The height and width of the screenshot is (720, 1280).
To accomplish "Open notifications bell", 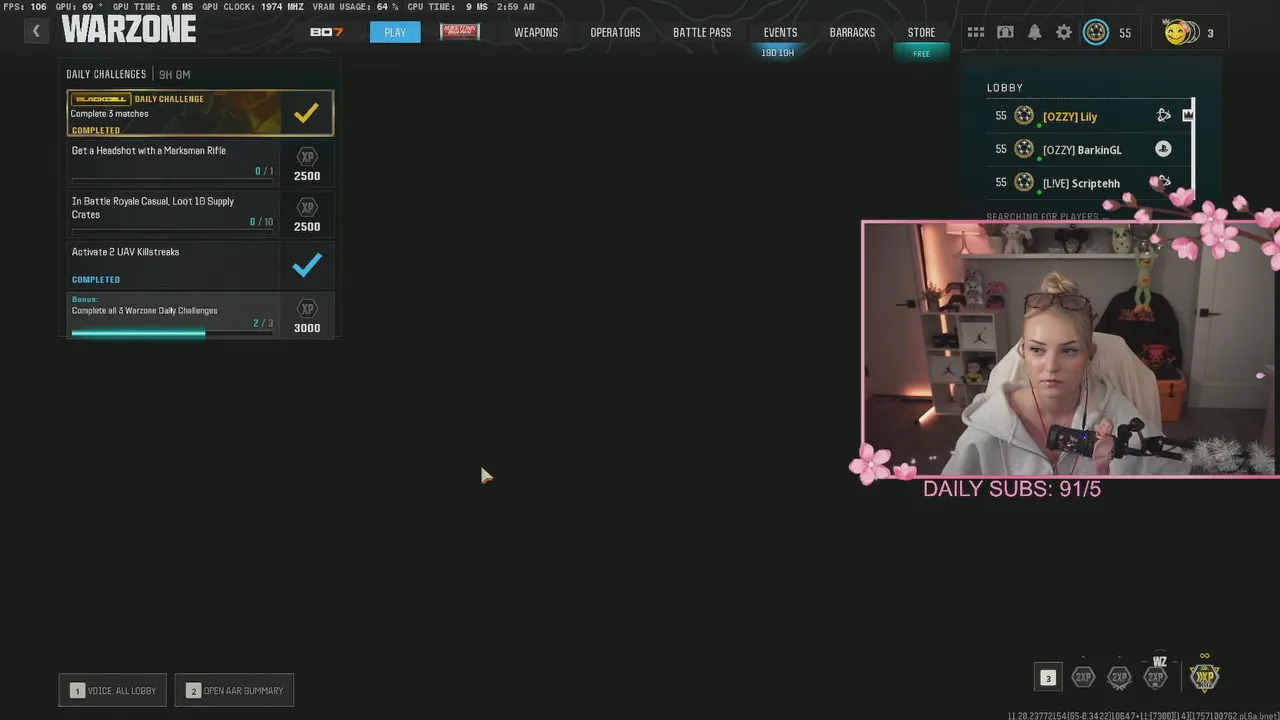I will coord(1034,33).
